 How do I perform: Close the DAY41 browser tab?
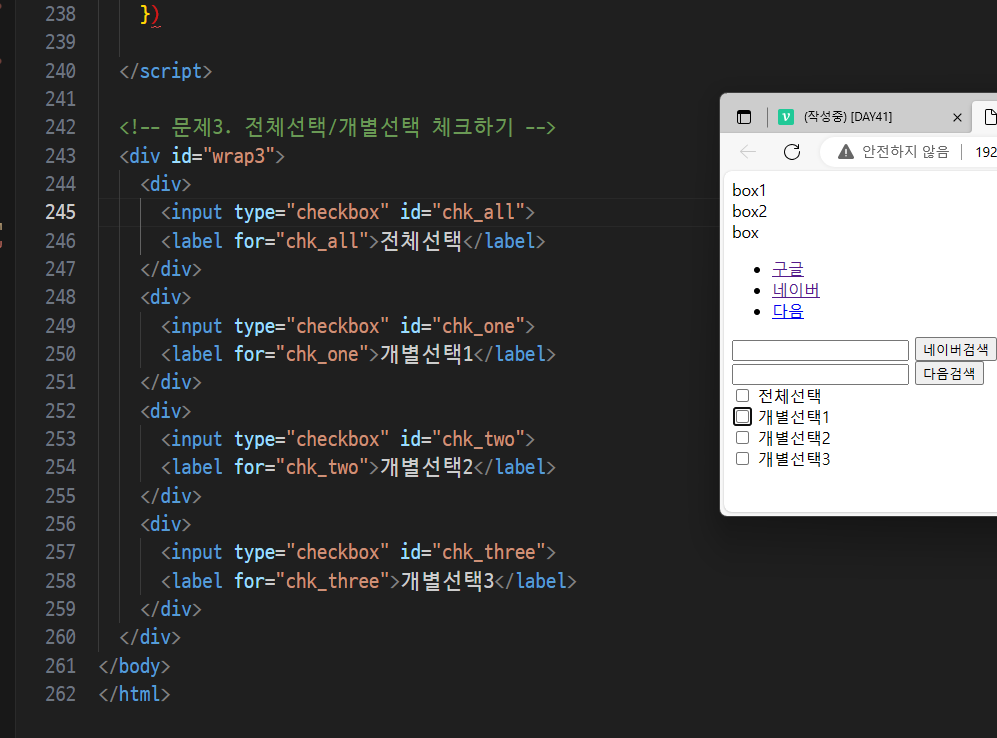[957, 117]
